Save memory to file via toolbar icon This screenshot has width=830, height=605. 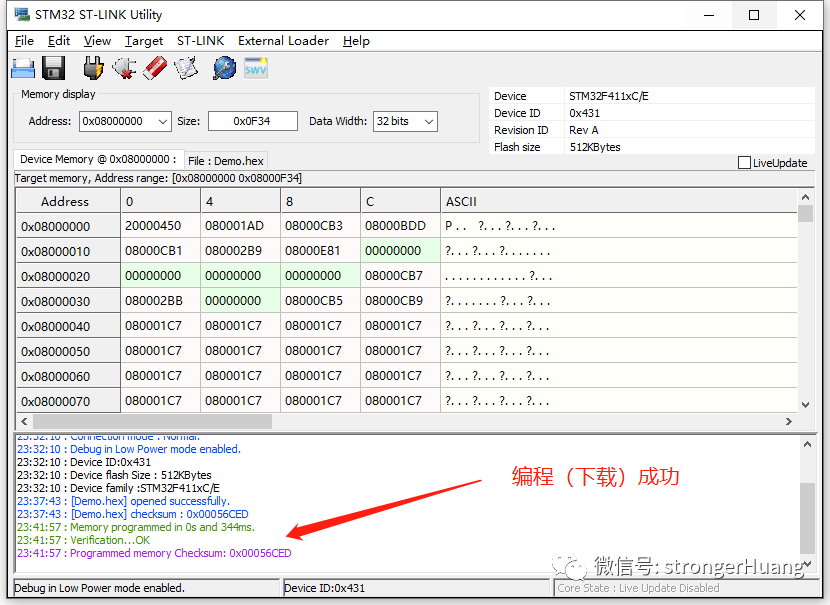(52, 67)
